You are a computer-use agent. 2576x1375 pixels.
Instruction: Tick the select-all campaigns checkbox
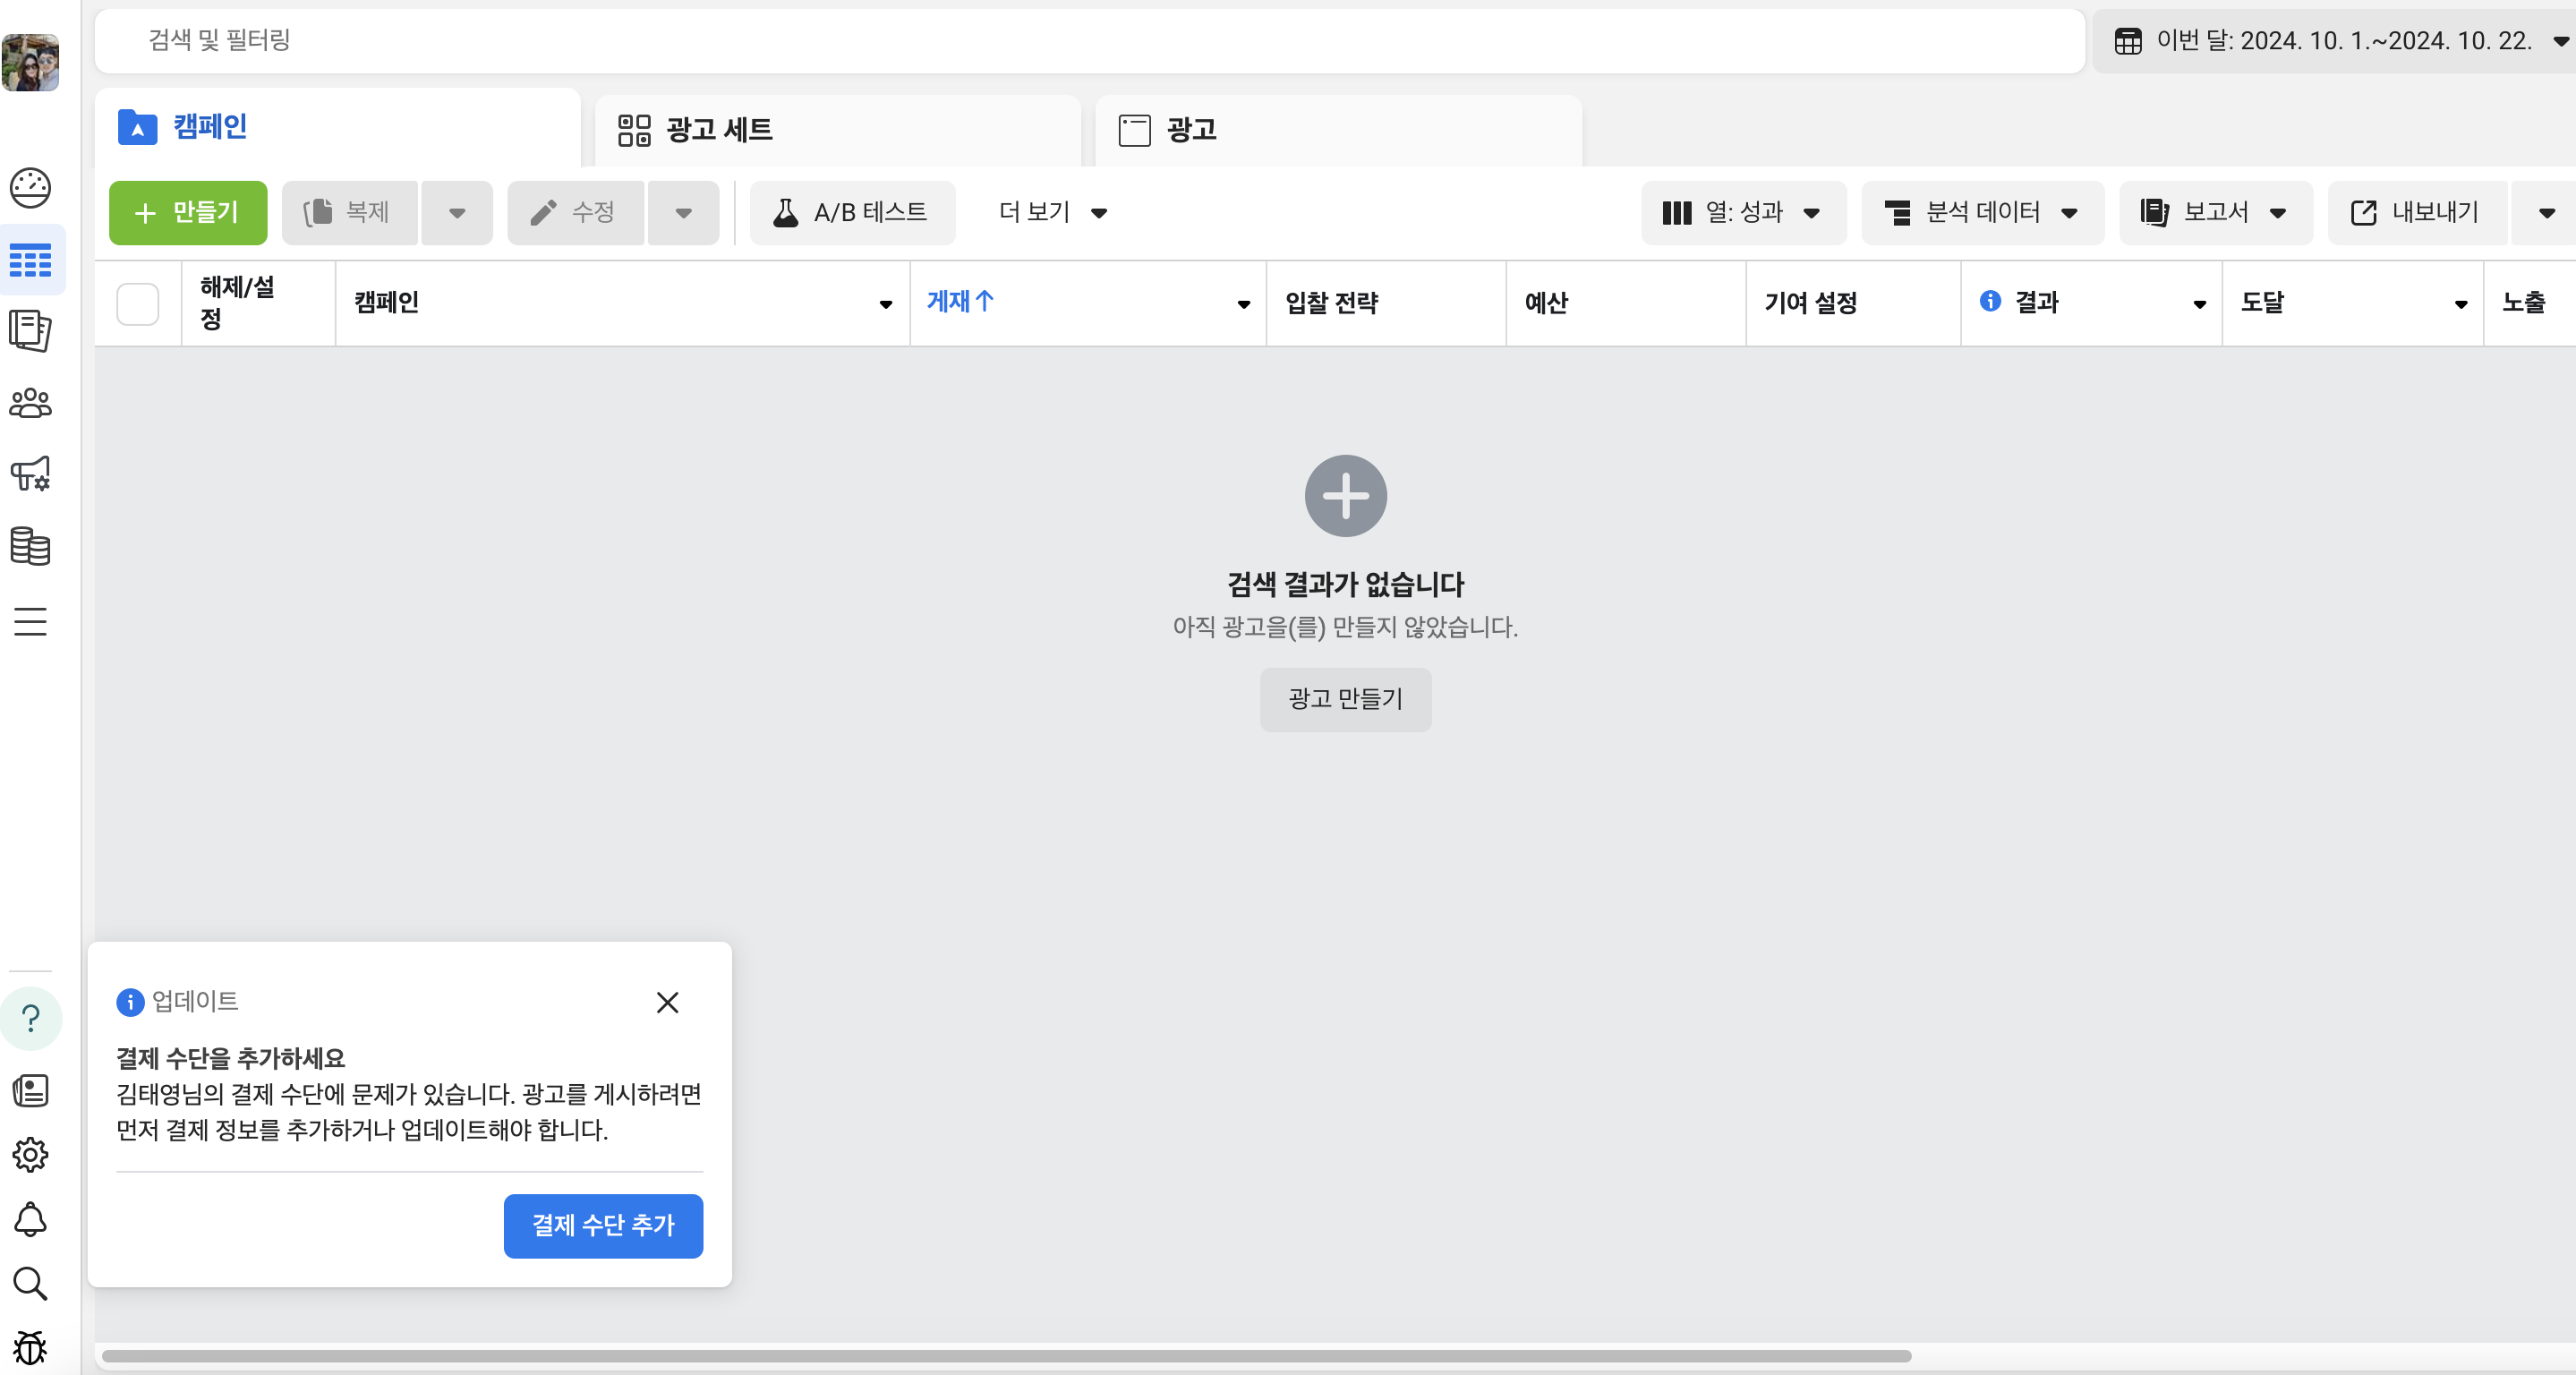(137, 303)
